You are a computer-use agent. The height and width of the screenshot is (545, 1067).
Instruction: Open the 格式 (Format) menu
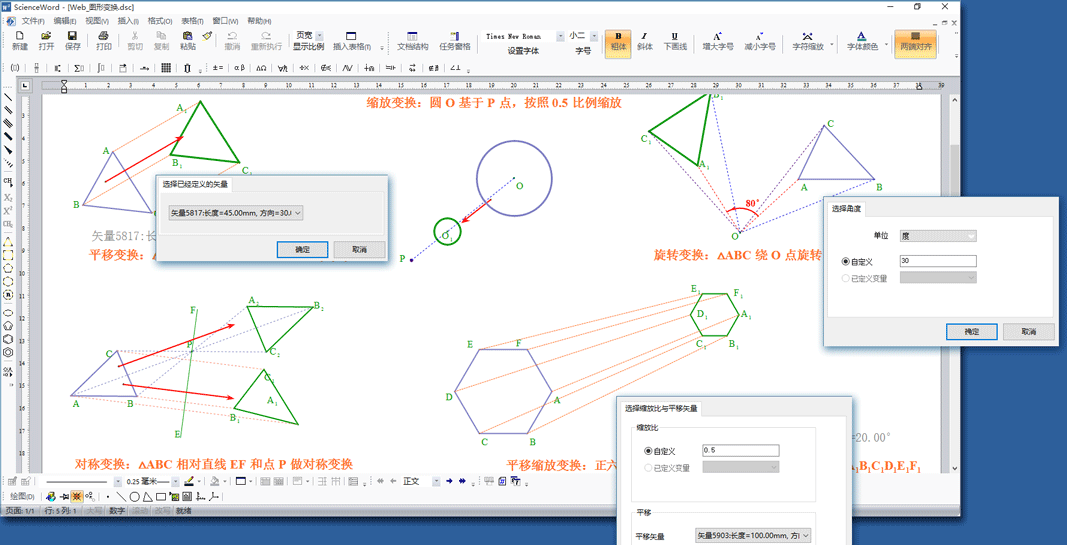(159, 21)
